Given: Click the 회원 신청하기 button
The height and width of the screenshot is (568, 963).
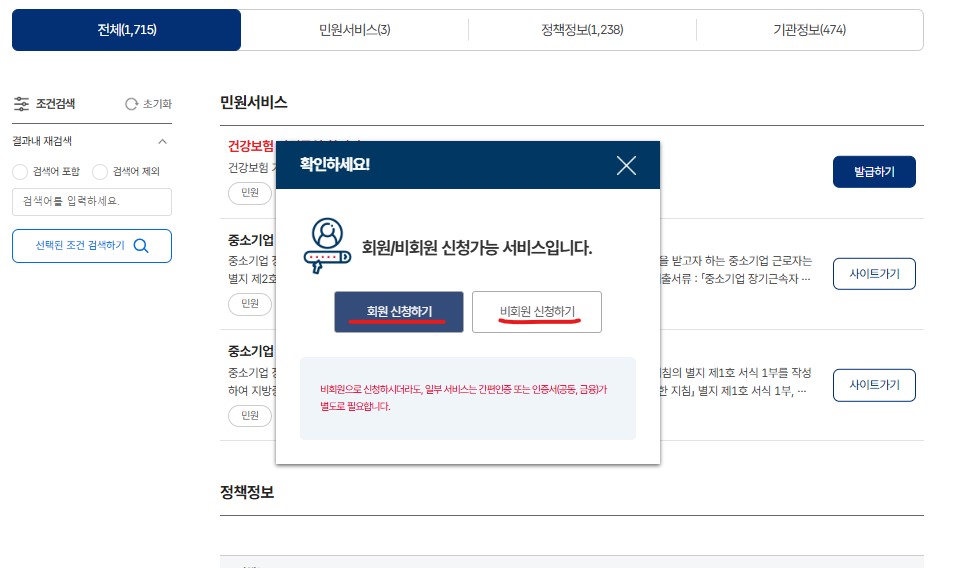Looking at the screenshot, I should pos(399,312).
